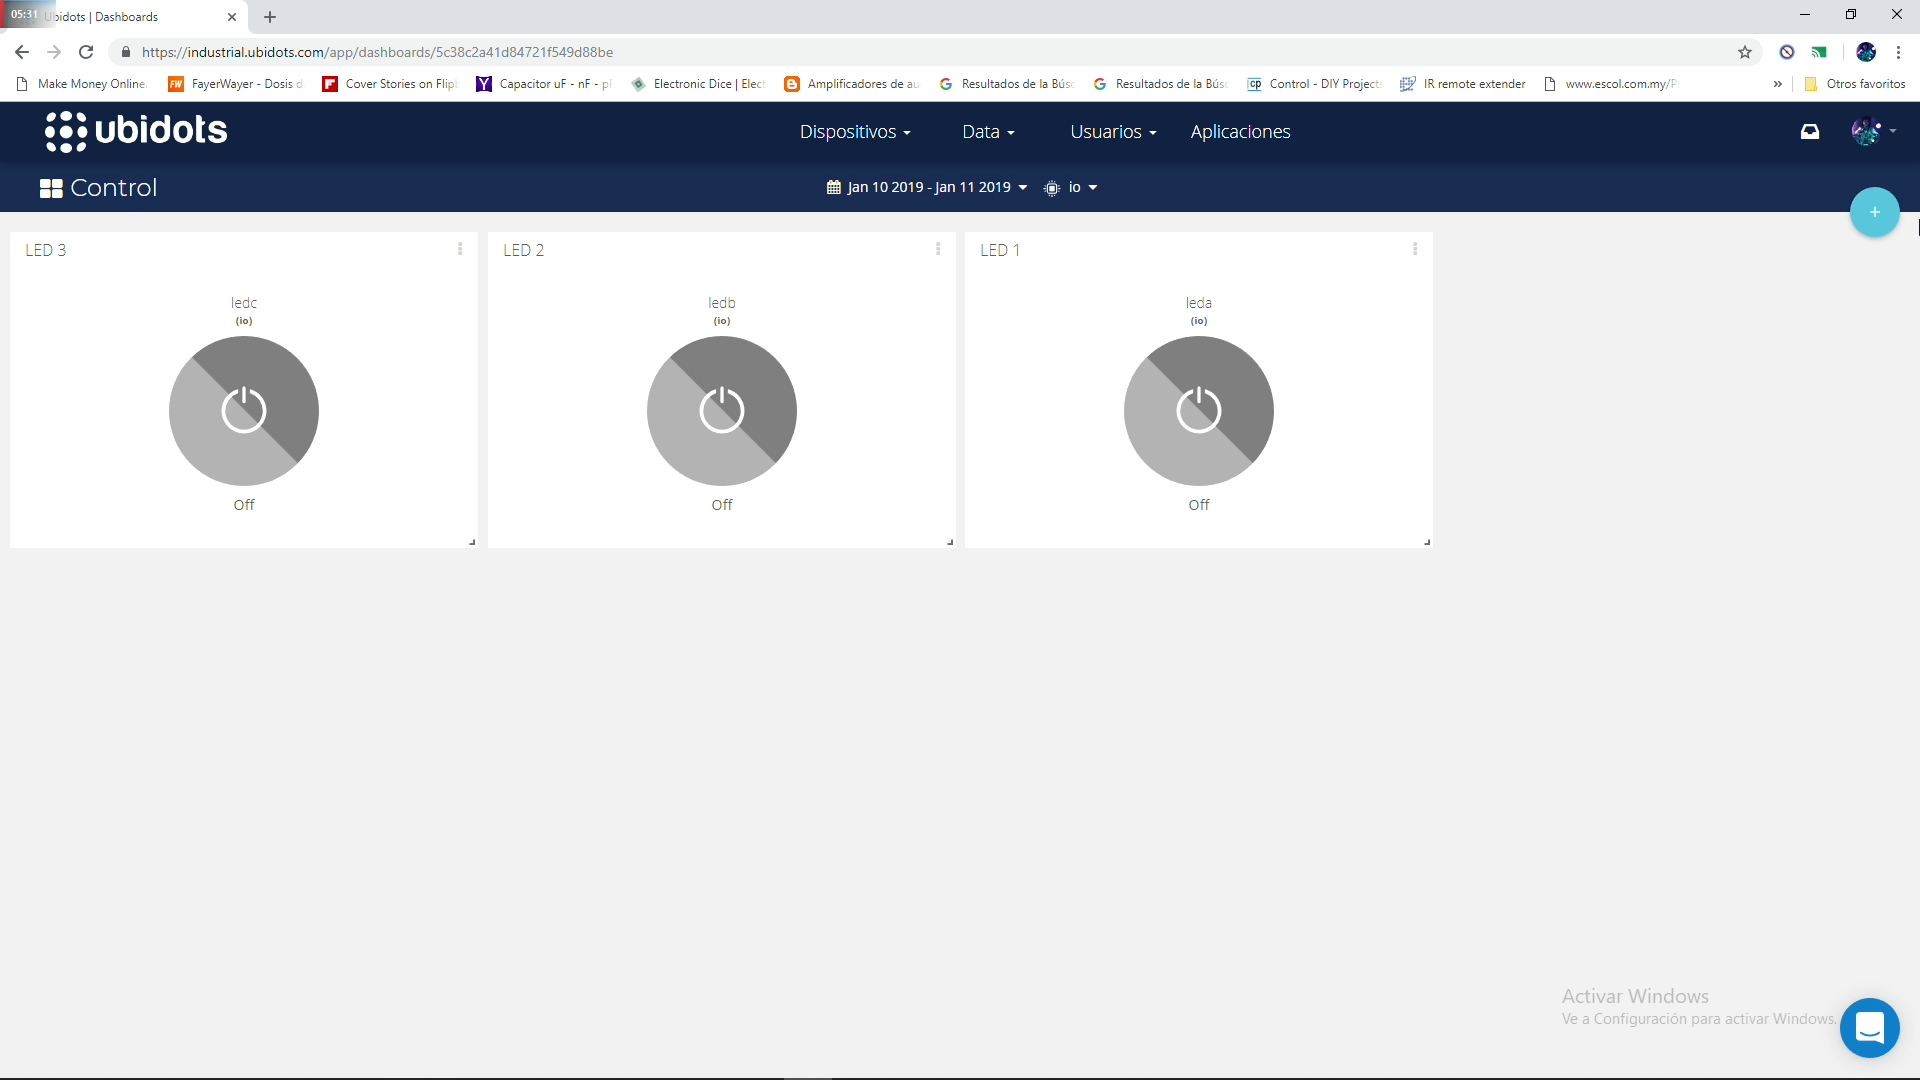
Task: Open the Dispositivos menu
Action: 855,132
